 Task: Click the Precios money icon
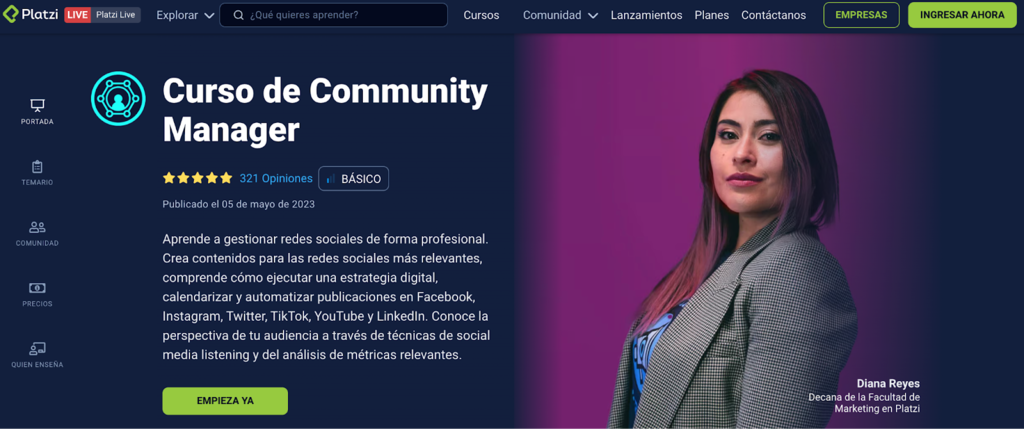(37, 288)
